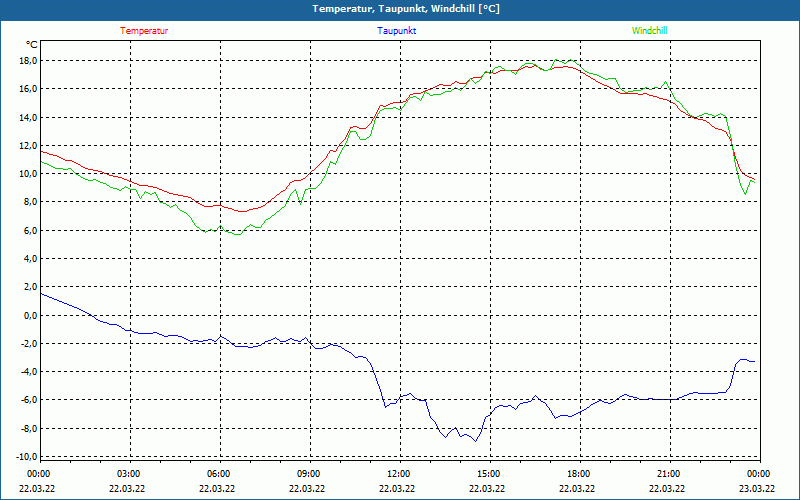
Task: Click the "6,0" positive y-axis value
Action: point(31,230)
